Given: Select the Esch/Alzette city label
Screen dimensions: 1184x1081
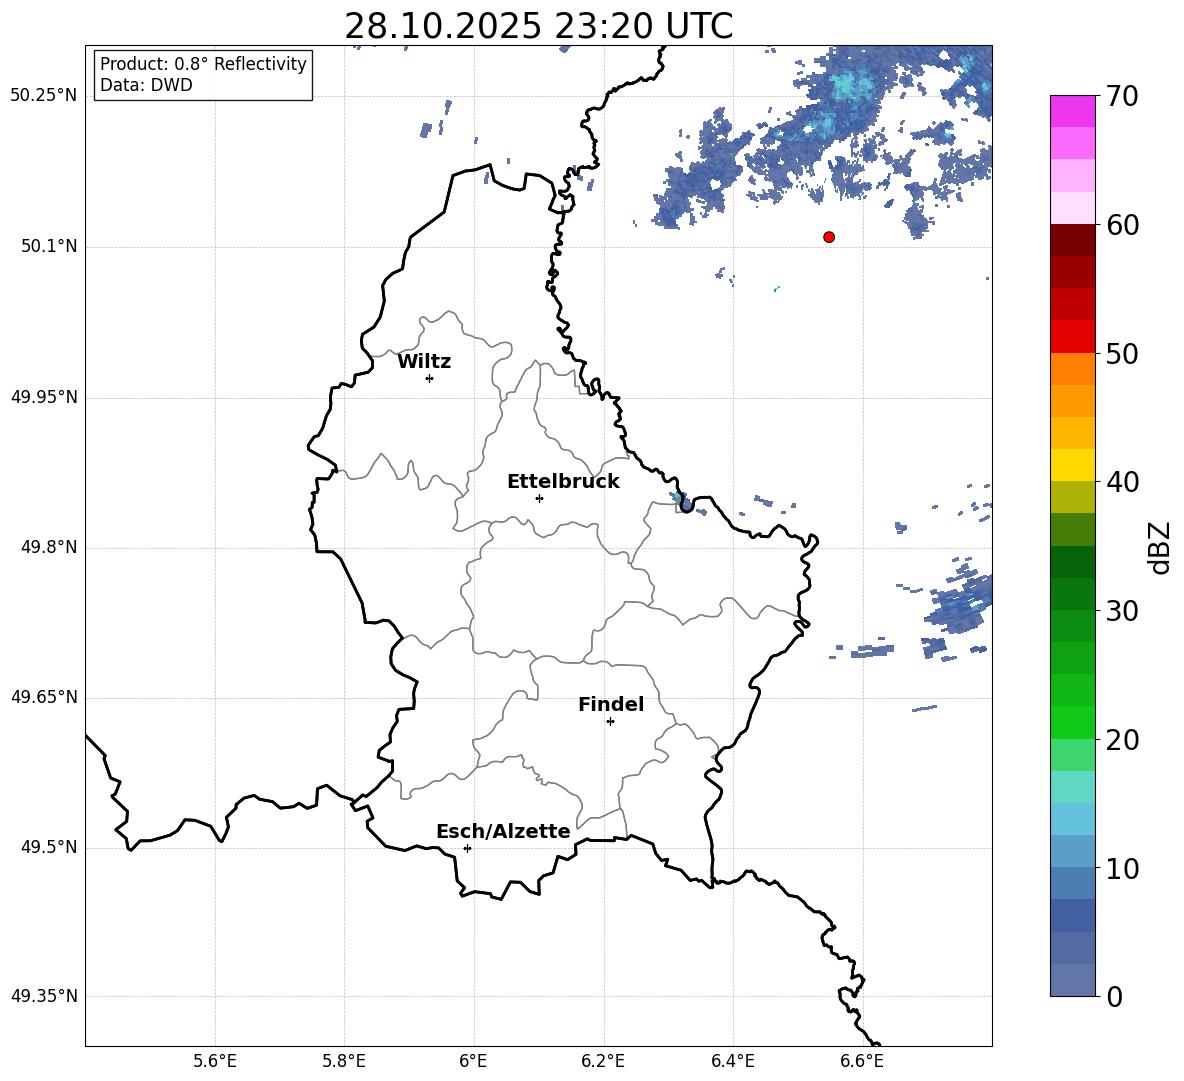Looking at the screenshot, I should [x=503, y=831].
